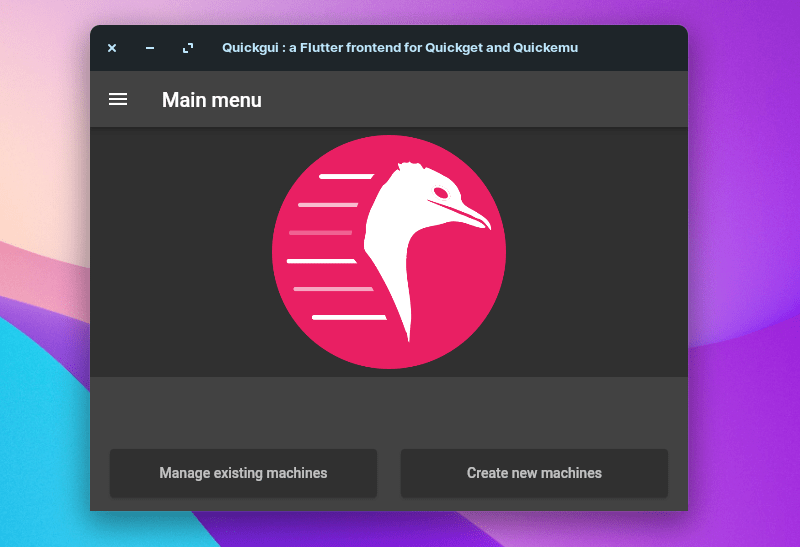The width and height of the screenshot is (800, 547).
Task: Open Manage existing machines
Action: tap(243, 473)
